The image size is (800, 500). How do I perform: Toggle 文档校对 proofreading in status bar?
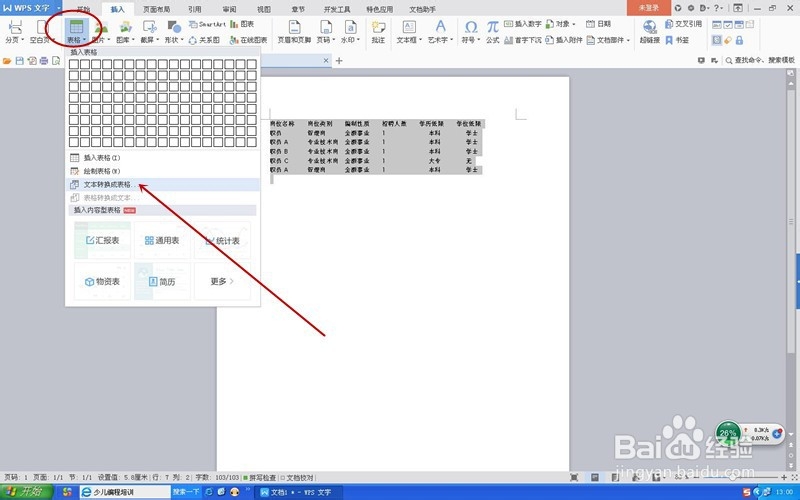click(x=297, y=478)
